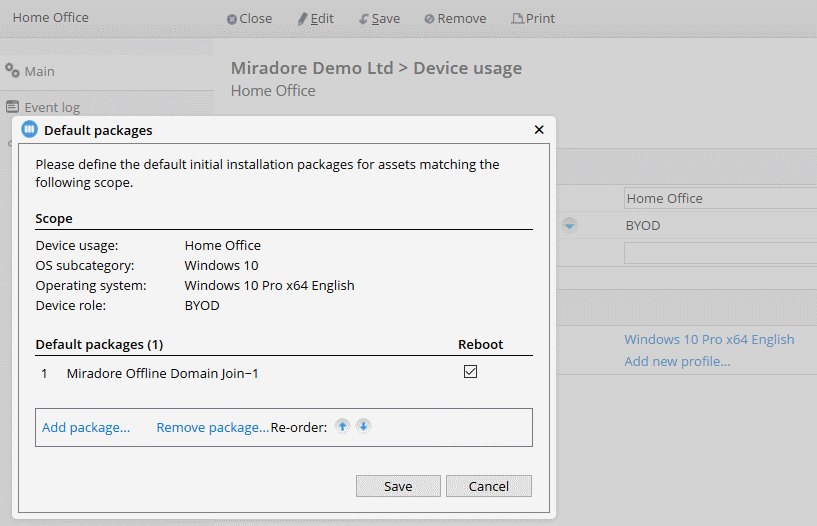This screenshot has width=817, height=526.
Task: Click the gears icon beside Main
Action: (12, 70)
